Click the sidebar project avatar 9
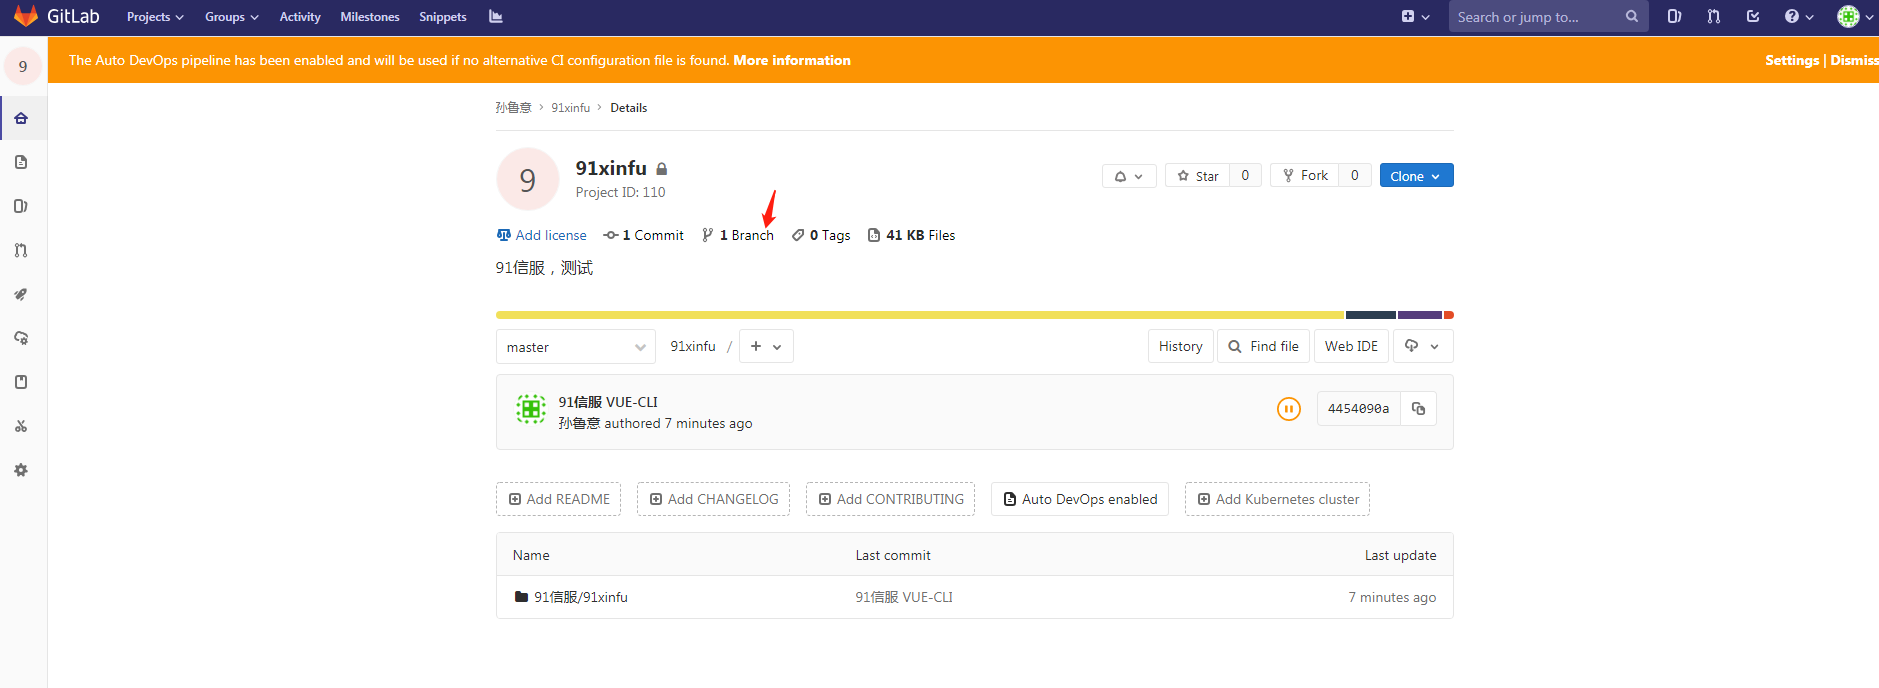Viewport: 1879px width, 688px height. pyautogui.click(x=23, y=66)
